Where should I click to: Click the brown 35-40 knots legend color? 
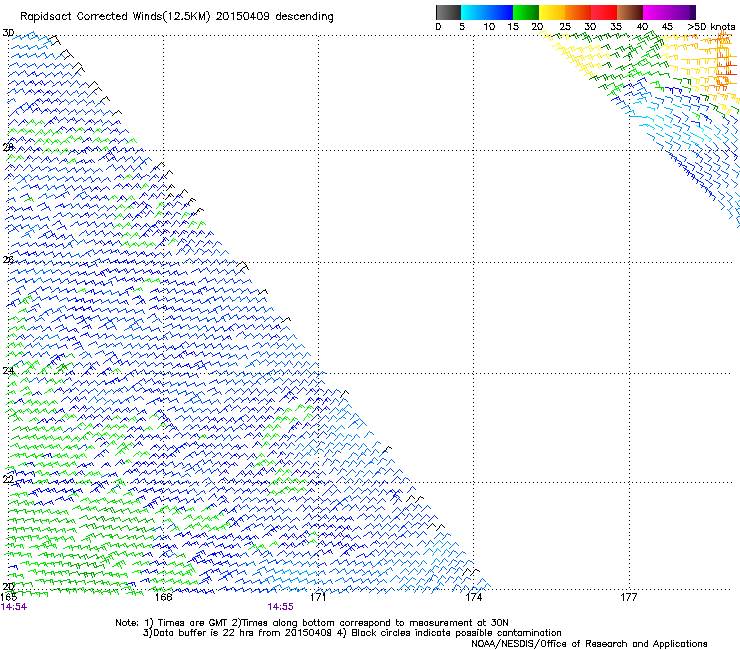(630, 12)
